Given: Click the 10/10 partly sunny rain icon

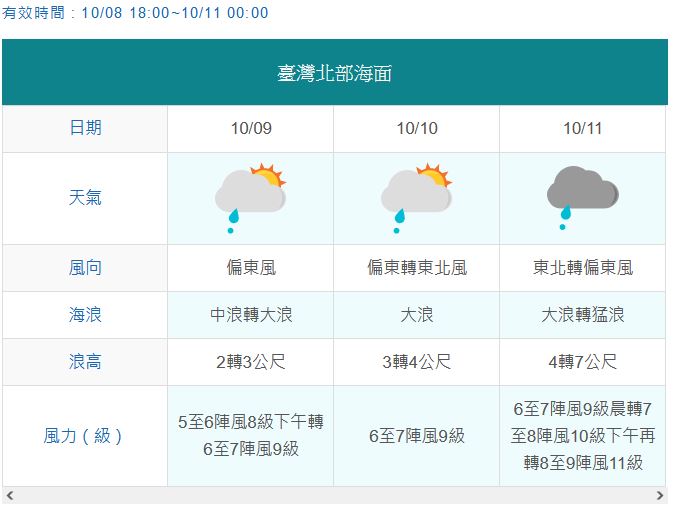Looking at the screenshot, I should [417, 198].
